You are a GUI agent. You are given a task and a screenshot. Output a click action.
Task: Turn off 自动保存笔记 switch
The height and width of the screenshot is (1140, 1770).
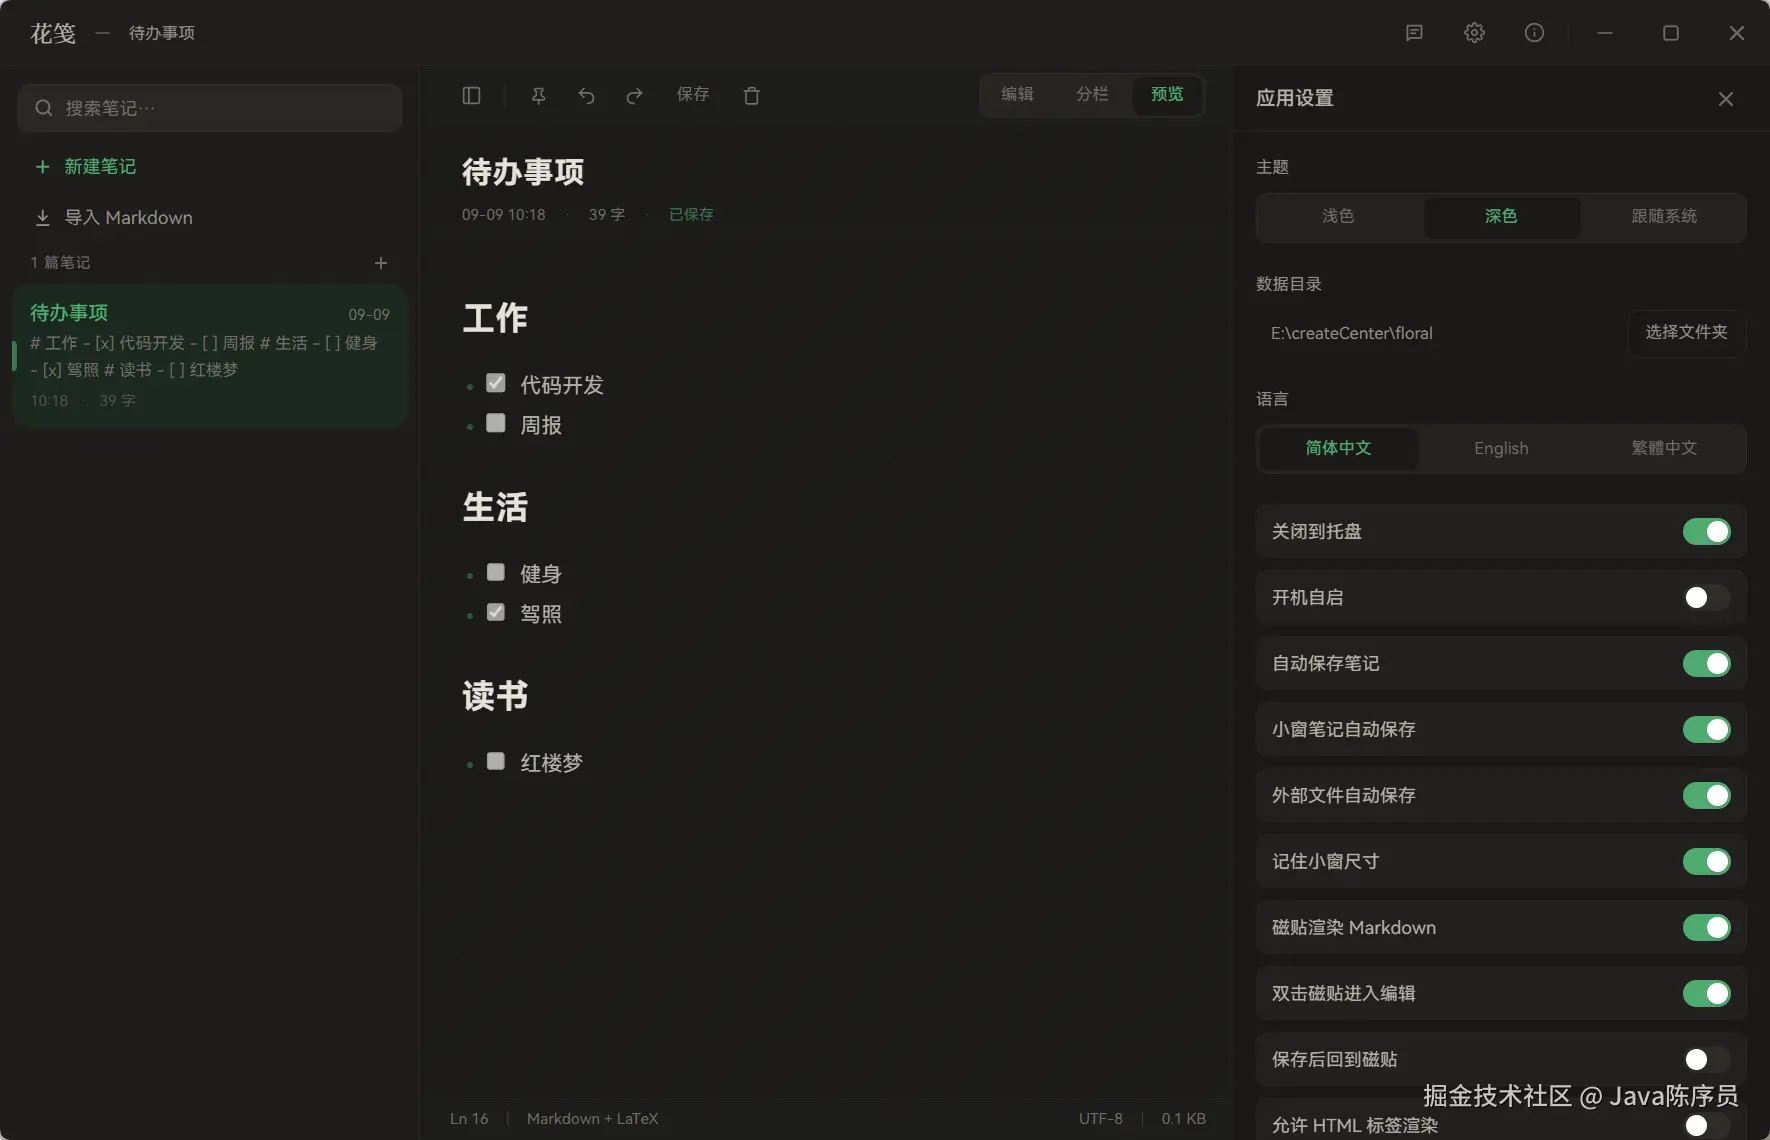point(1706,663)
